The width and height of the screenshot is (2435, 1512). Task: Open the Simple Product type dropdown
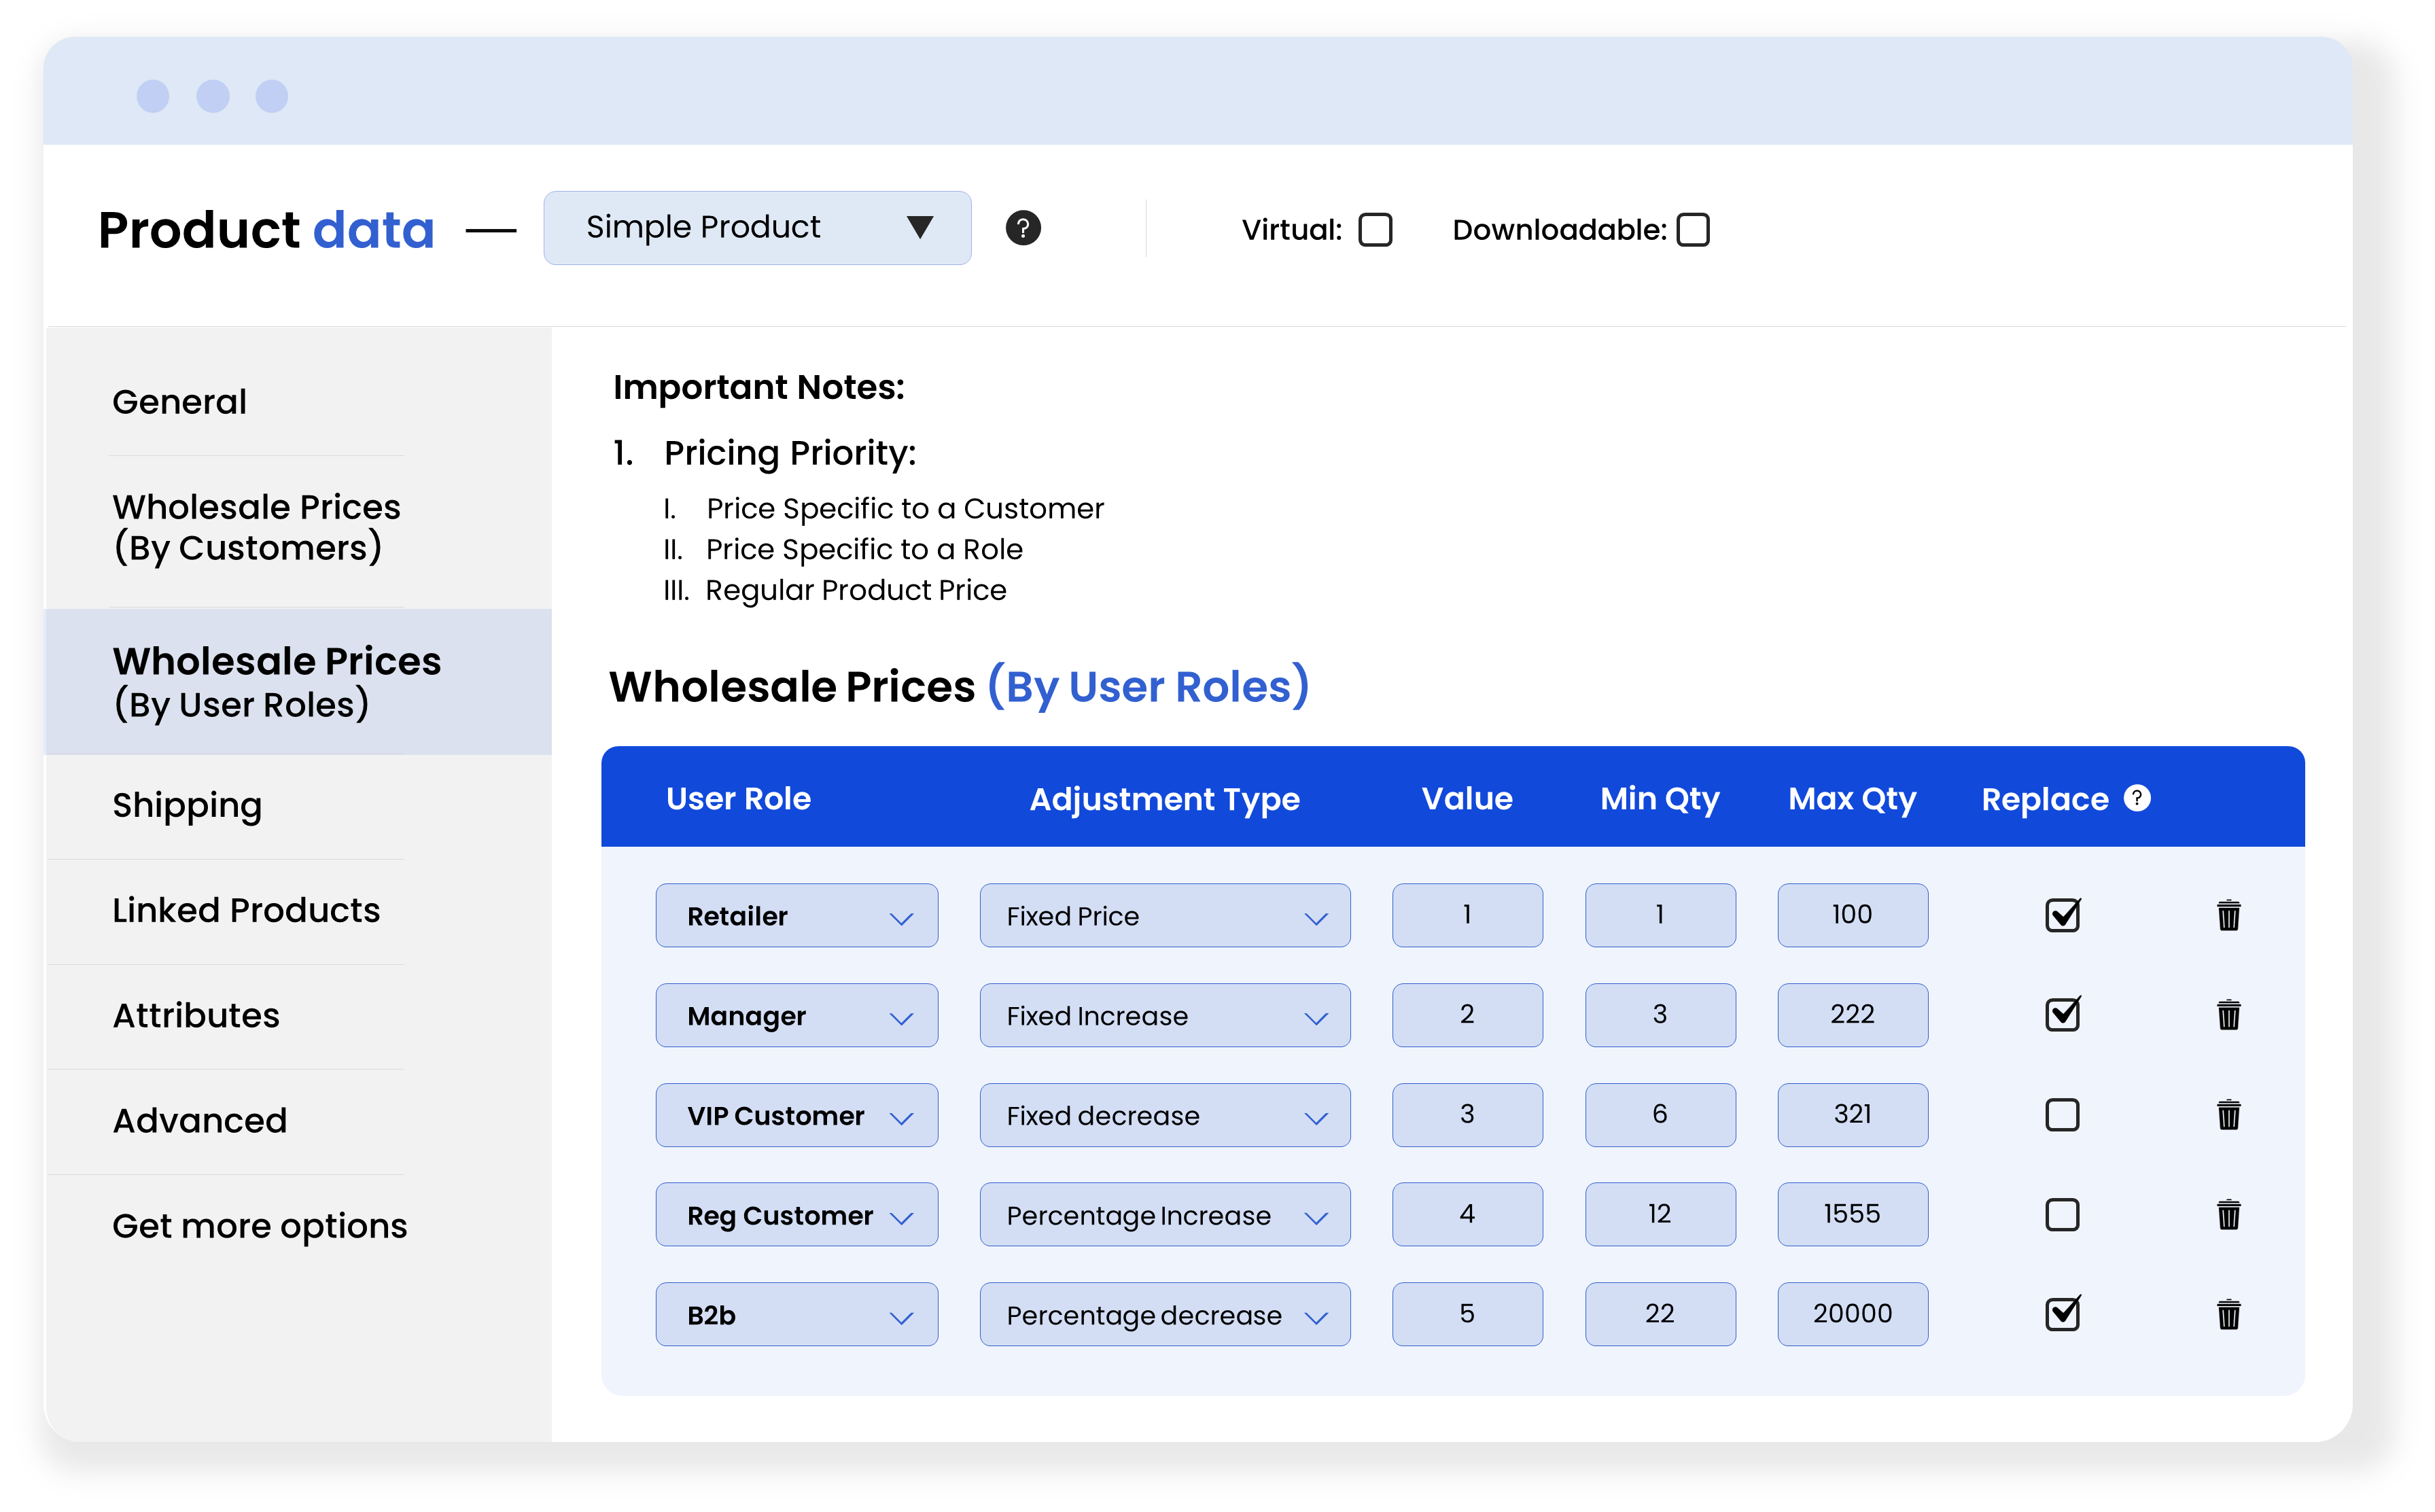click(x=757, y=228)
